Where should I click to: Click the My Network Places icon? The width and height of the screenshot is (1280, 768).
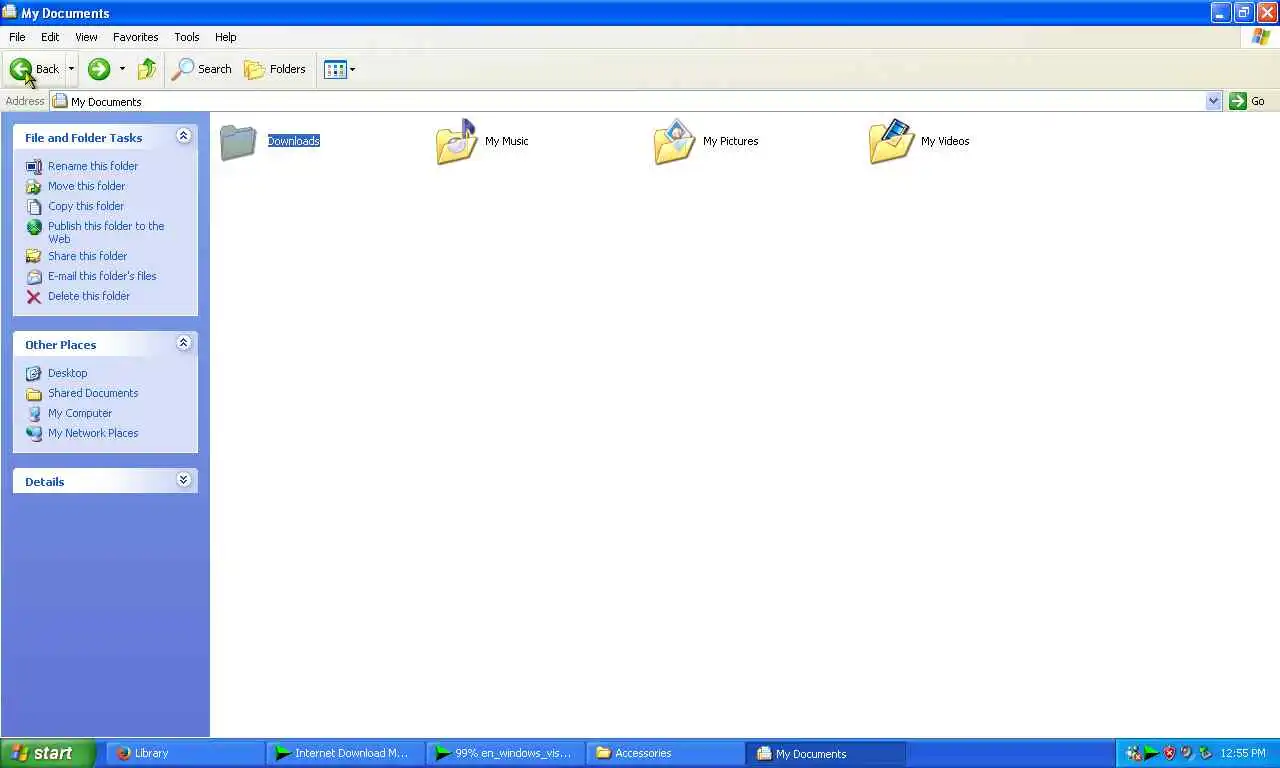(34, 433)
